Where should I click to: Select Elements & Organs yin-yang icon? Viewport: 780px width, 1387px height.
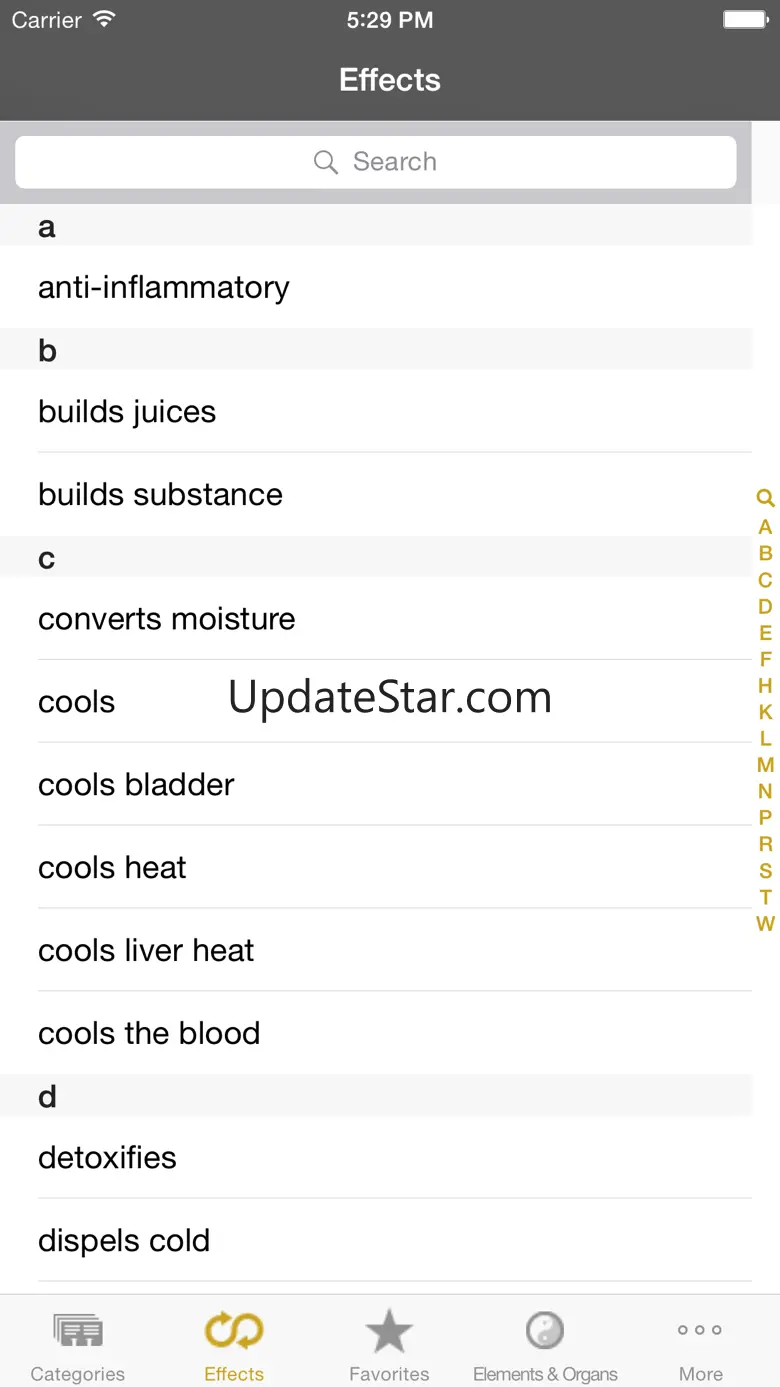click(x=545, y=1331)
